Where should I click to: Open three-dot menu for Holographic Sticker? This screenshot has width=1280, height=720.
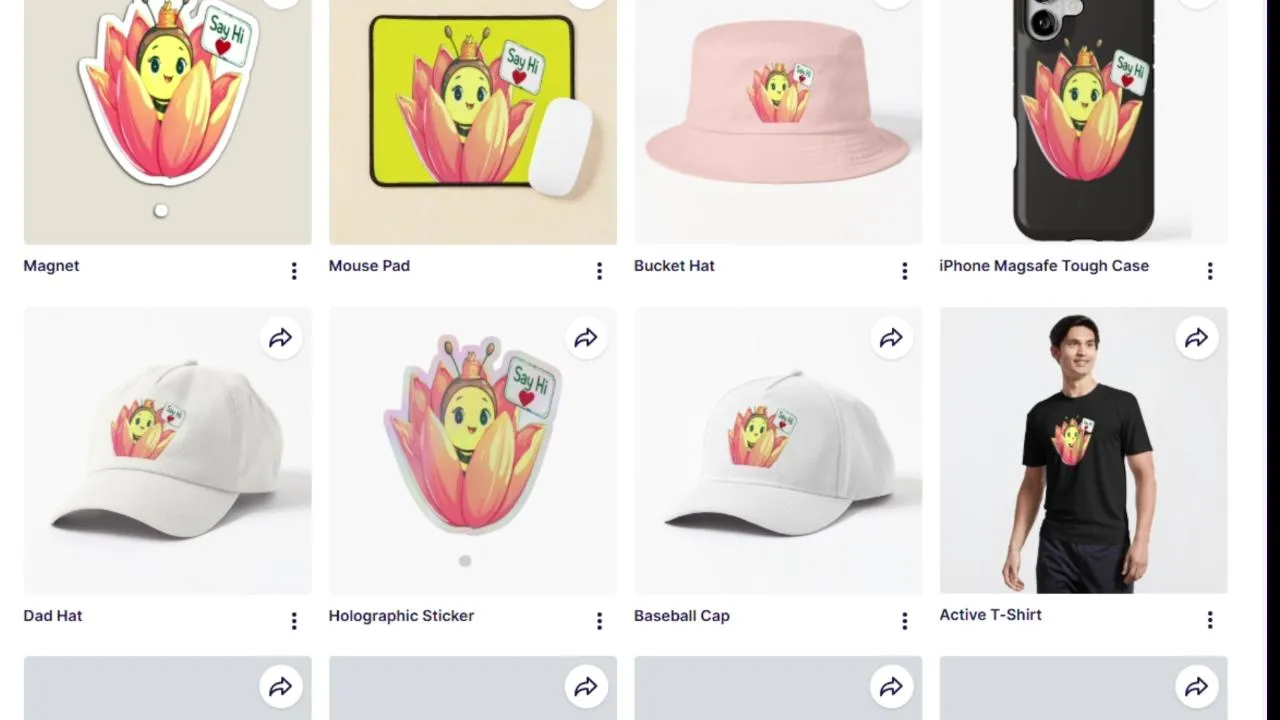[599, 621]
